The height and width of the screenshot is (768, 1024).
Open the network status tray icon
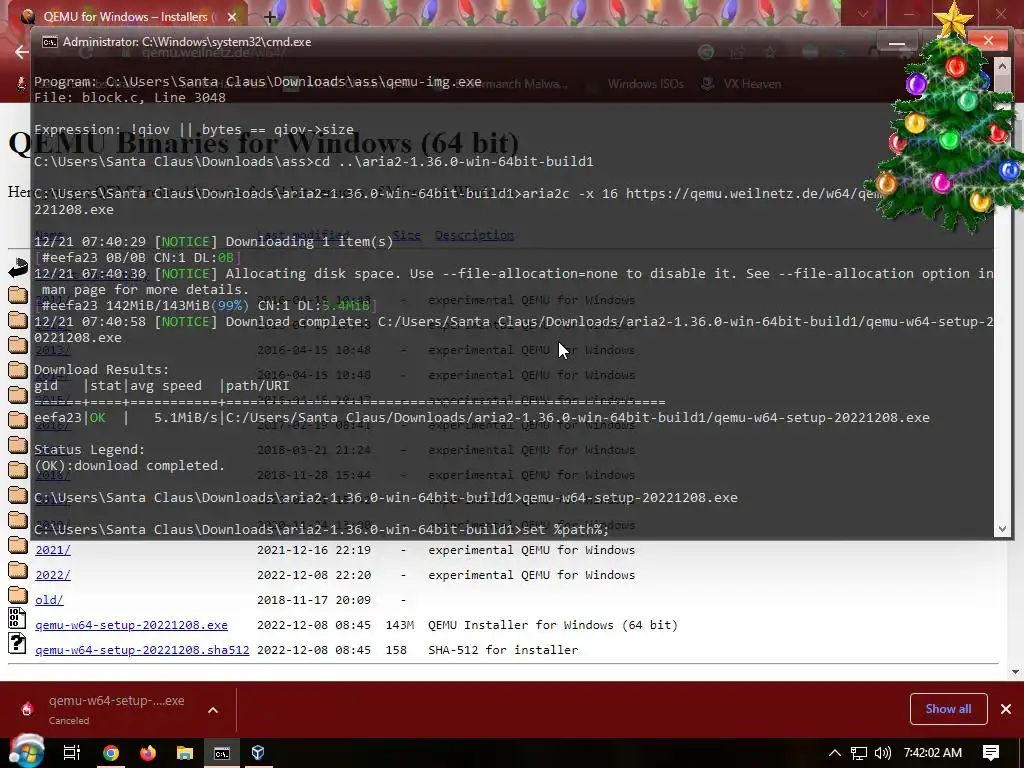click(x=859, y=753)
